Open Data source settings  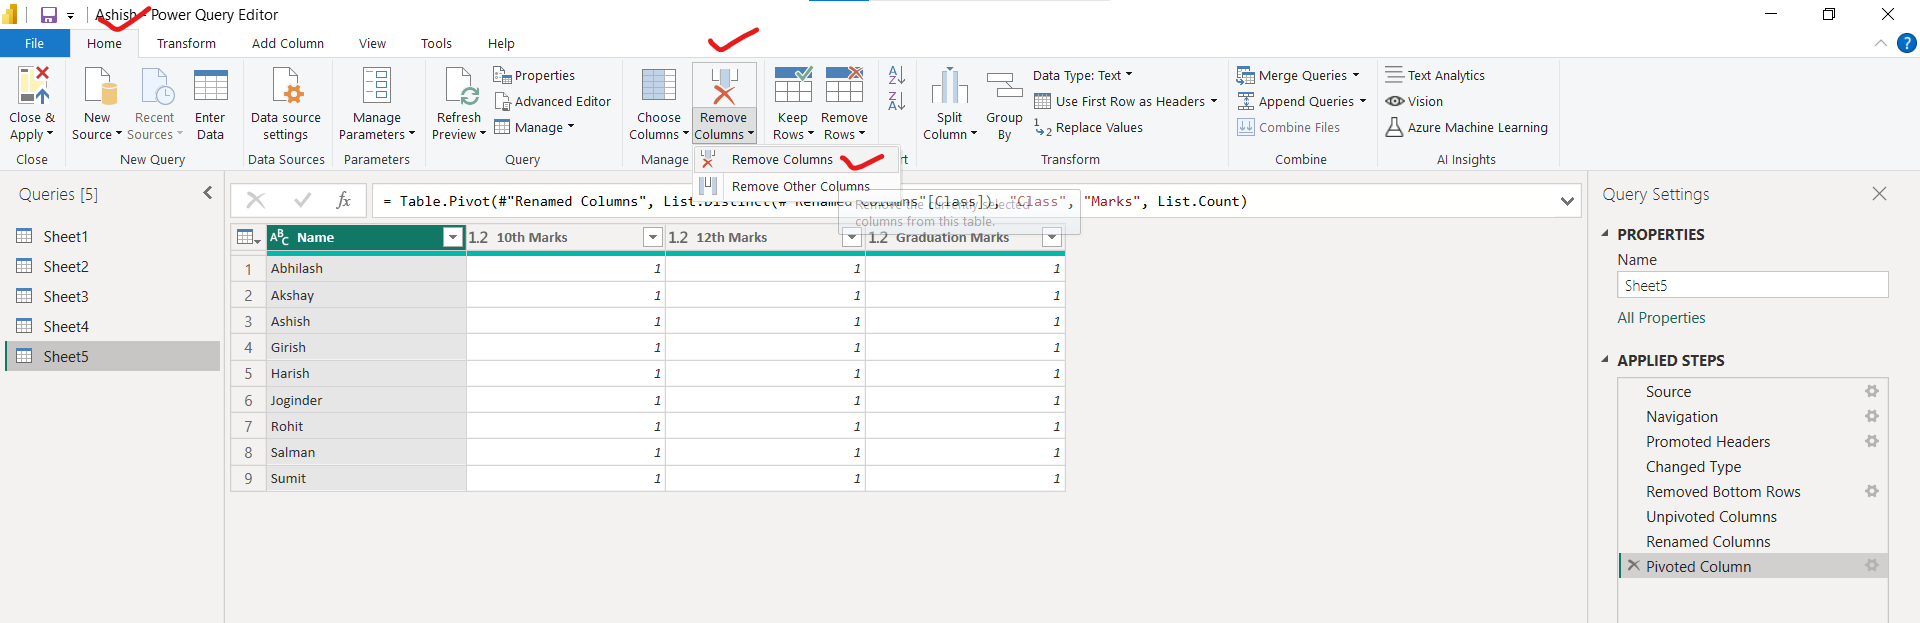click(286, 87)
